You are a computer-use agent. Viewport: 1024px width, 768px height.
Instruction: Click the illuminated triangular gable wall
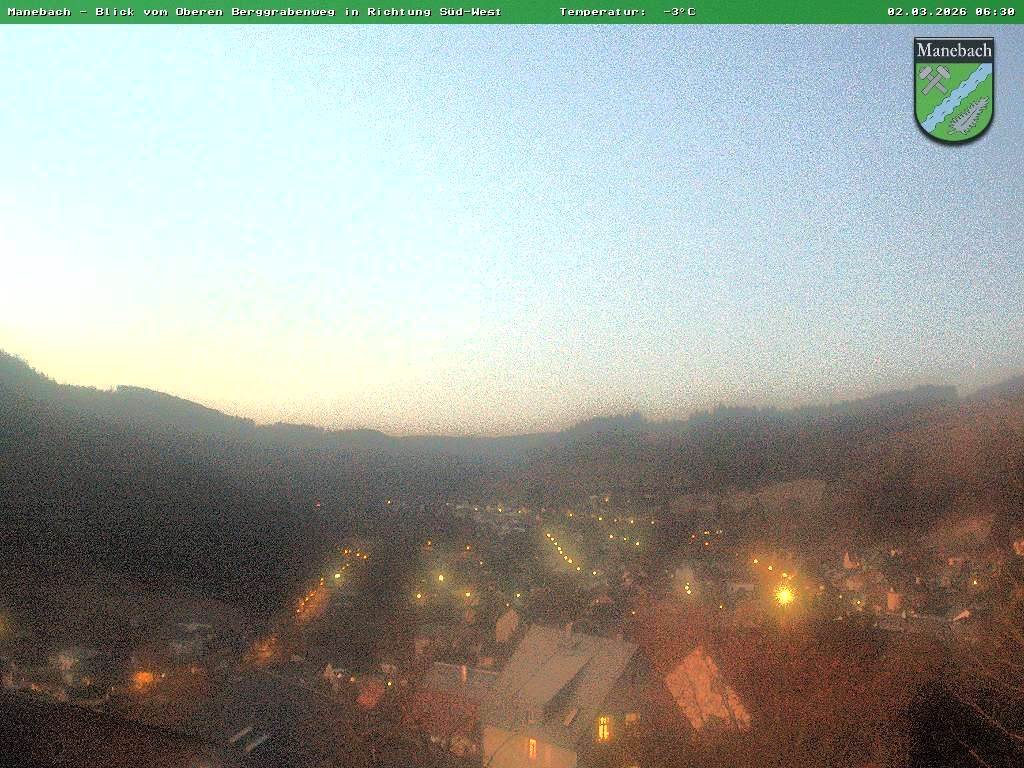pos(704,690)
